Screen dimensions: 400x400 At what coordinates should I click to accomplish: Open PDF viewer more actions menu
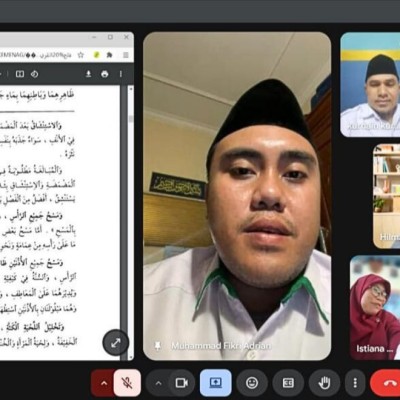click(x=121, y=74)
